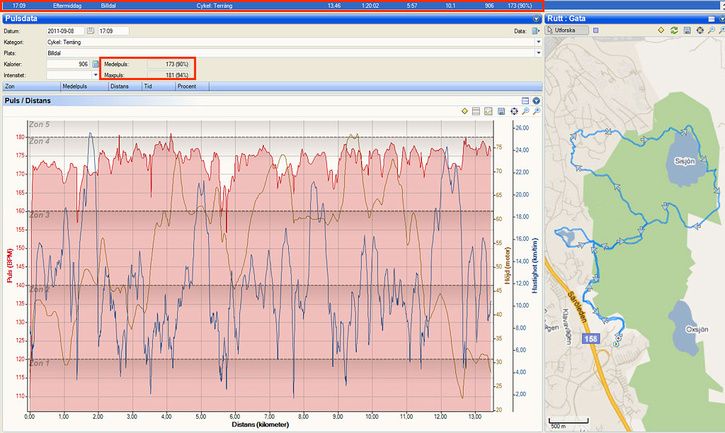Save the route map image

coord(687,30)
